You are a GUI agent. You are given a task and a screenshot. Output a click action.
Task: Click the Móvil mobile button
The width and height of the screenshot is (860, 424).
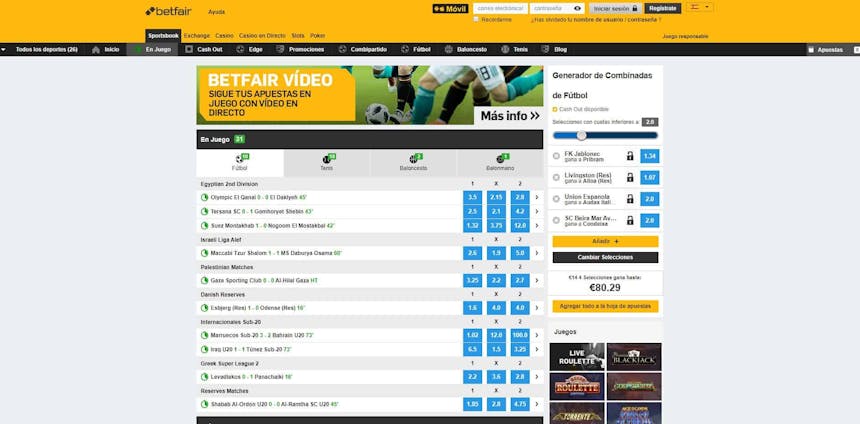click(x=450, y=9)
